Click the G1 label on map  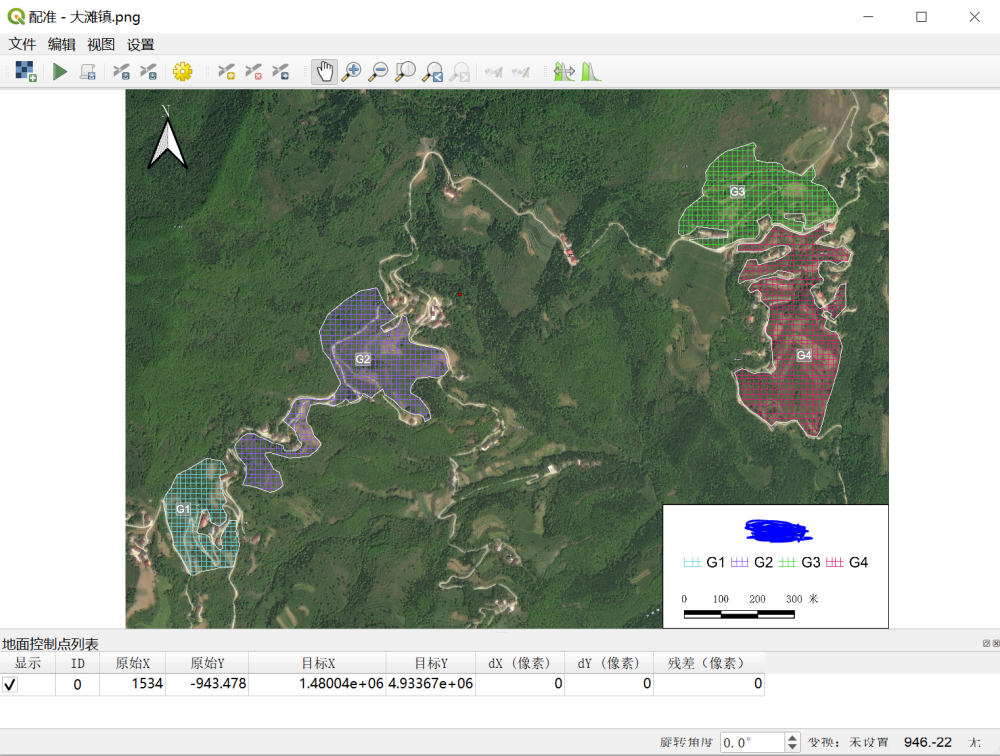click(183, 508)
